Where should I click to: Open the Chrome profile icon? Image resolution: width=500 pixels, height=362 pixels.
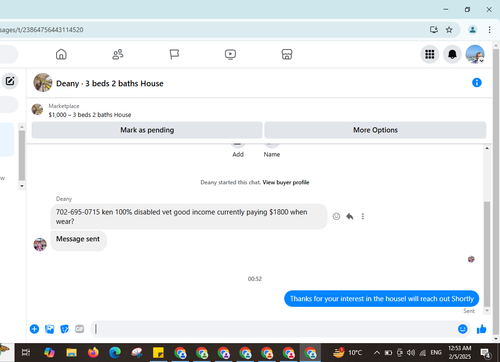pos(472,30)
